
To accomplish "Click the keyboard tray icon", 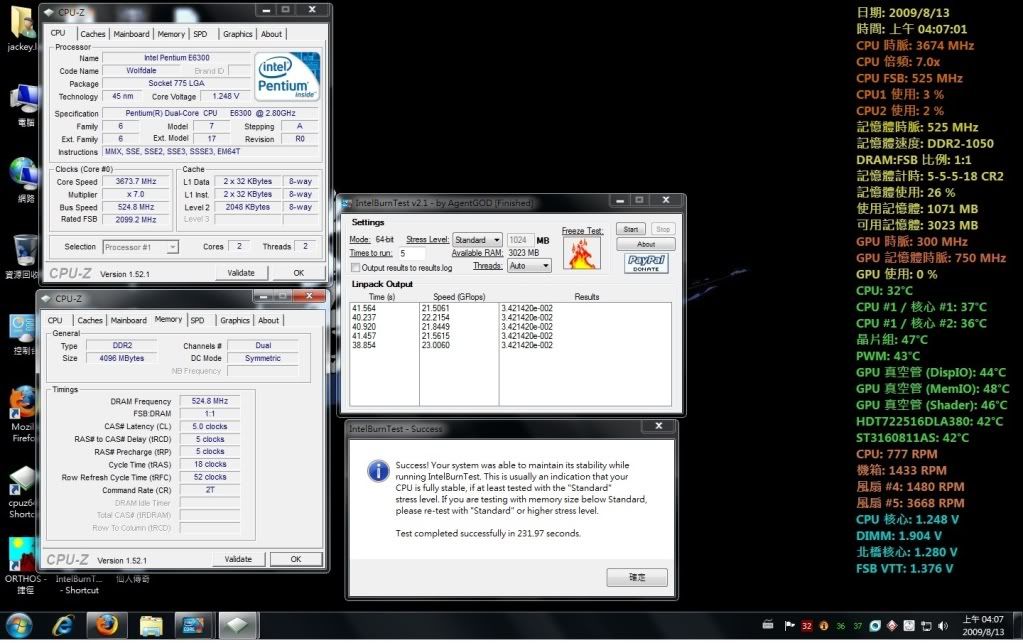I will [x=768, y=625].
